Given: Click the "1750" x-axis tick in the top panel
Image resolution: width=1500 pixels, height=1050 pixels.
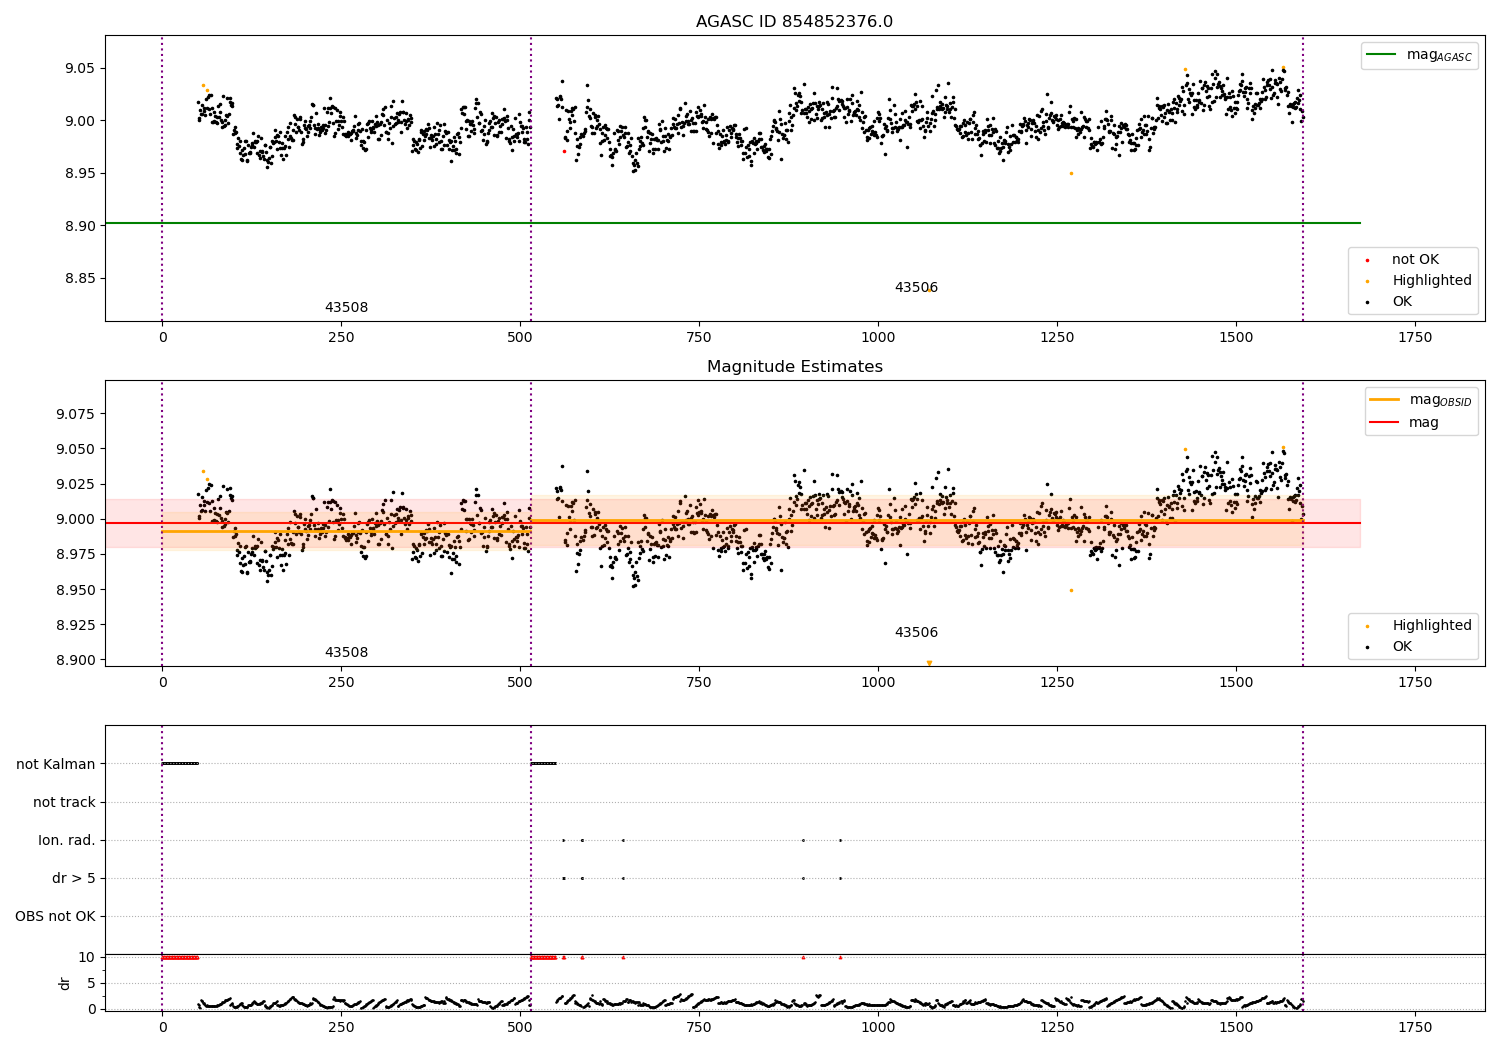Looking at the screenshot, I should (1414, 338).
